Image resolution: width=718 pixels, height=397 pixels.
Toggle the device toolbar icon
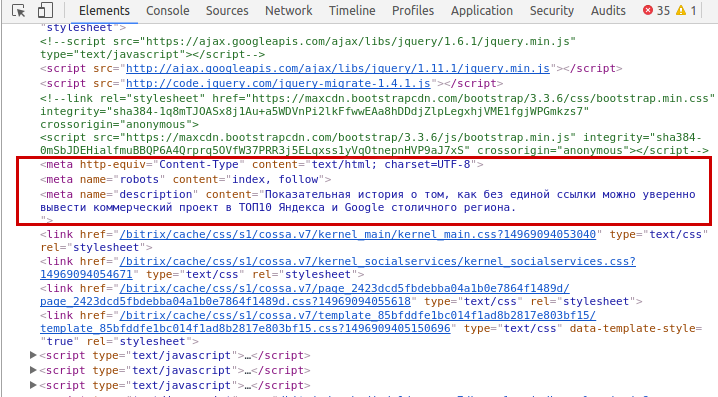coord(45,10)
